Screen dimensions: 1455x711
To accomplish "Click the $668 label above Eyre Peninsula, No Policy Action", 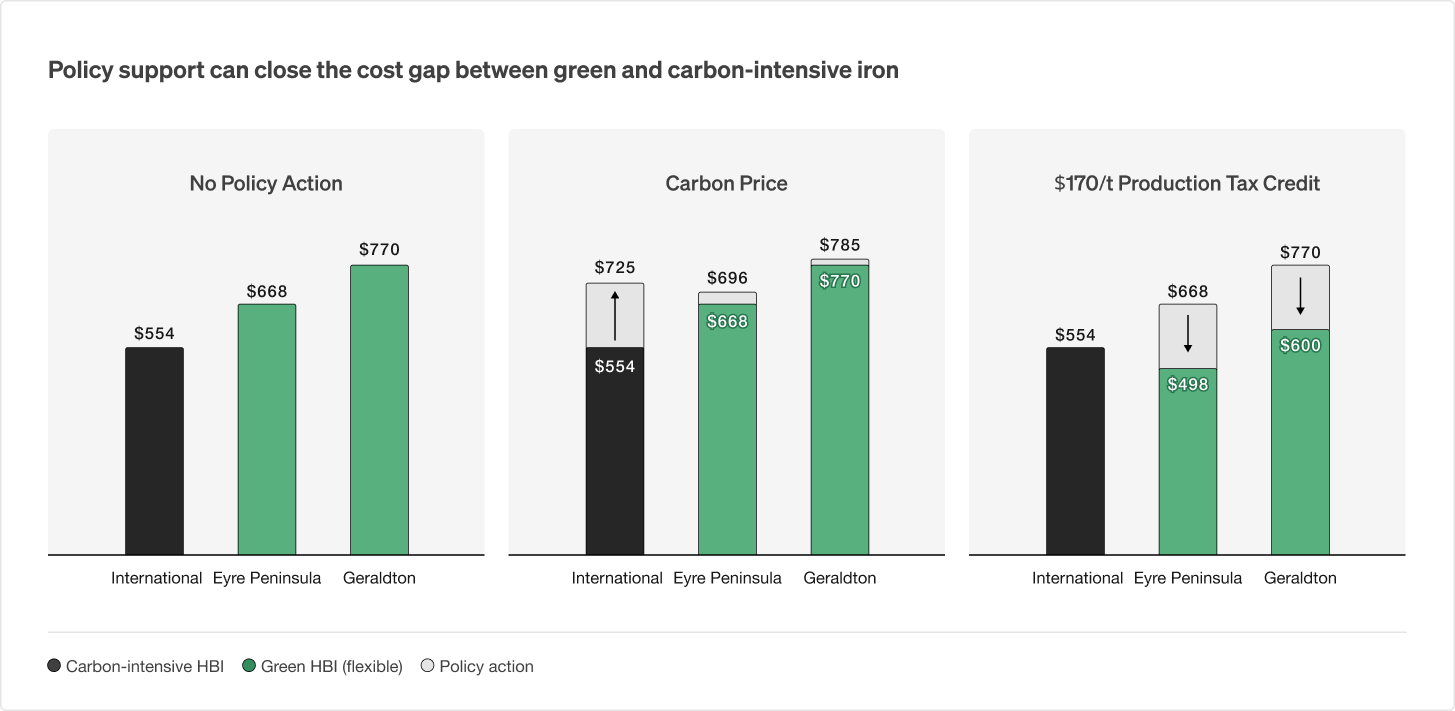I will tap(267, 292).
